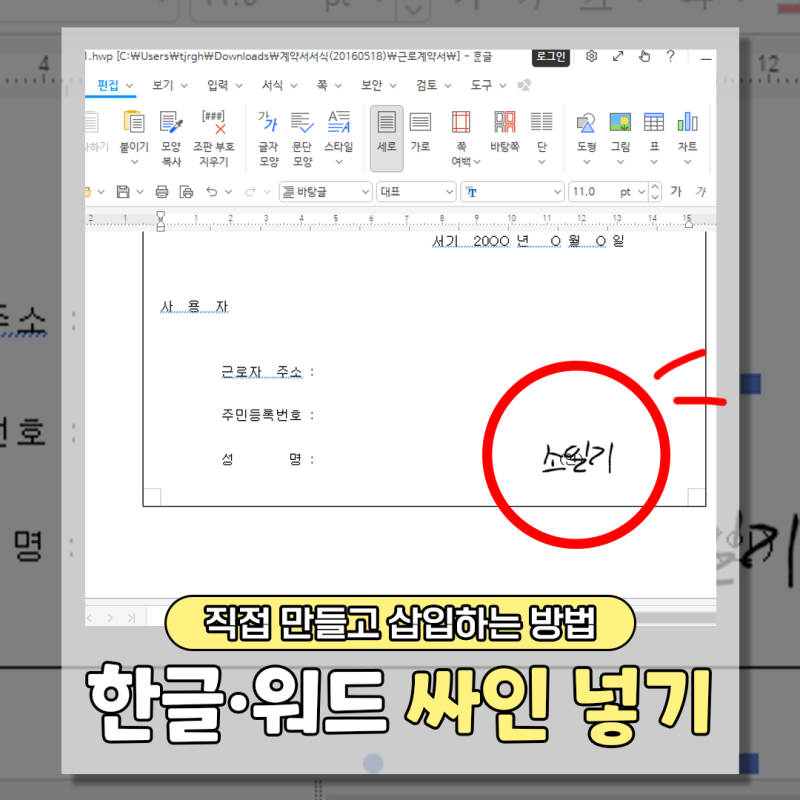Click the previous page arrow at bottom
Image resolution: width=800 pixels, height=800 pixels.
[x=90, y=617]
